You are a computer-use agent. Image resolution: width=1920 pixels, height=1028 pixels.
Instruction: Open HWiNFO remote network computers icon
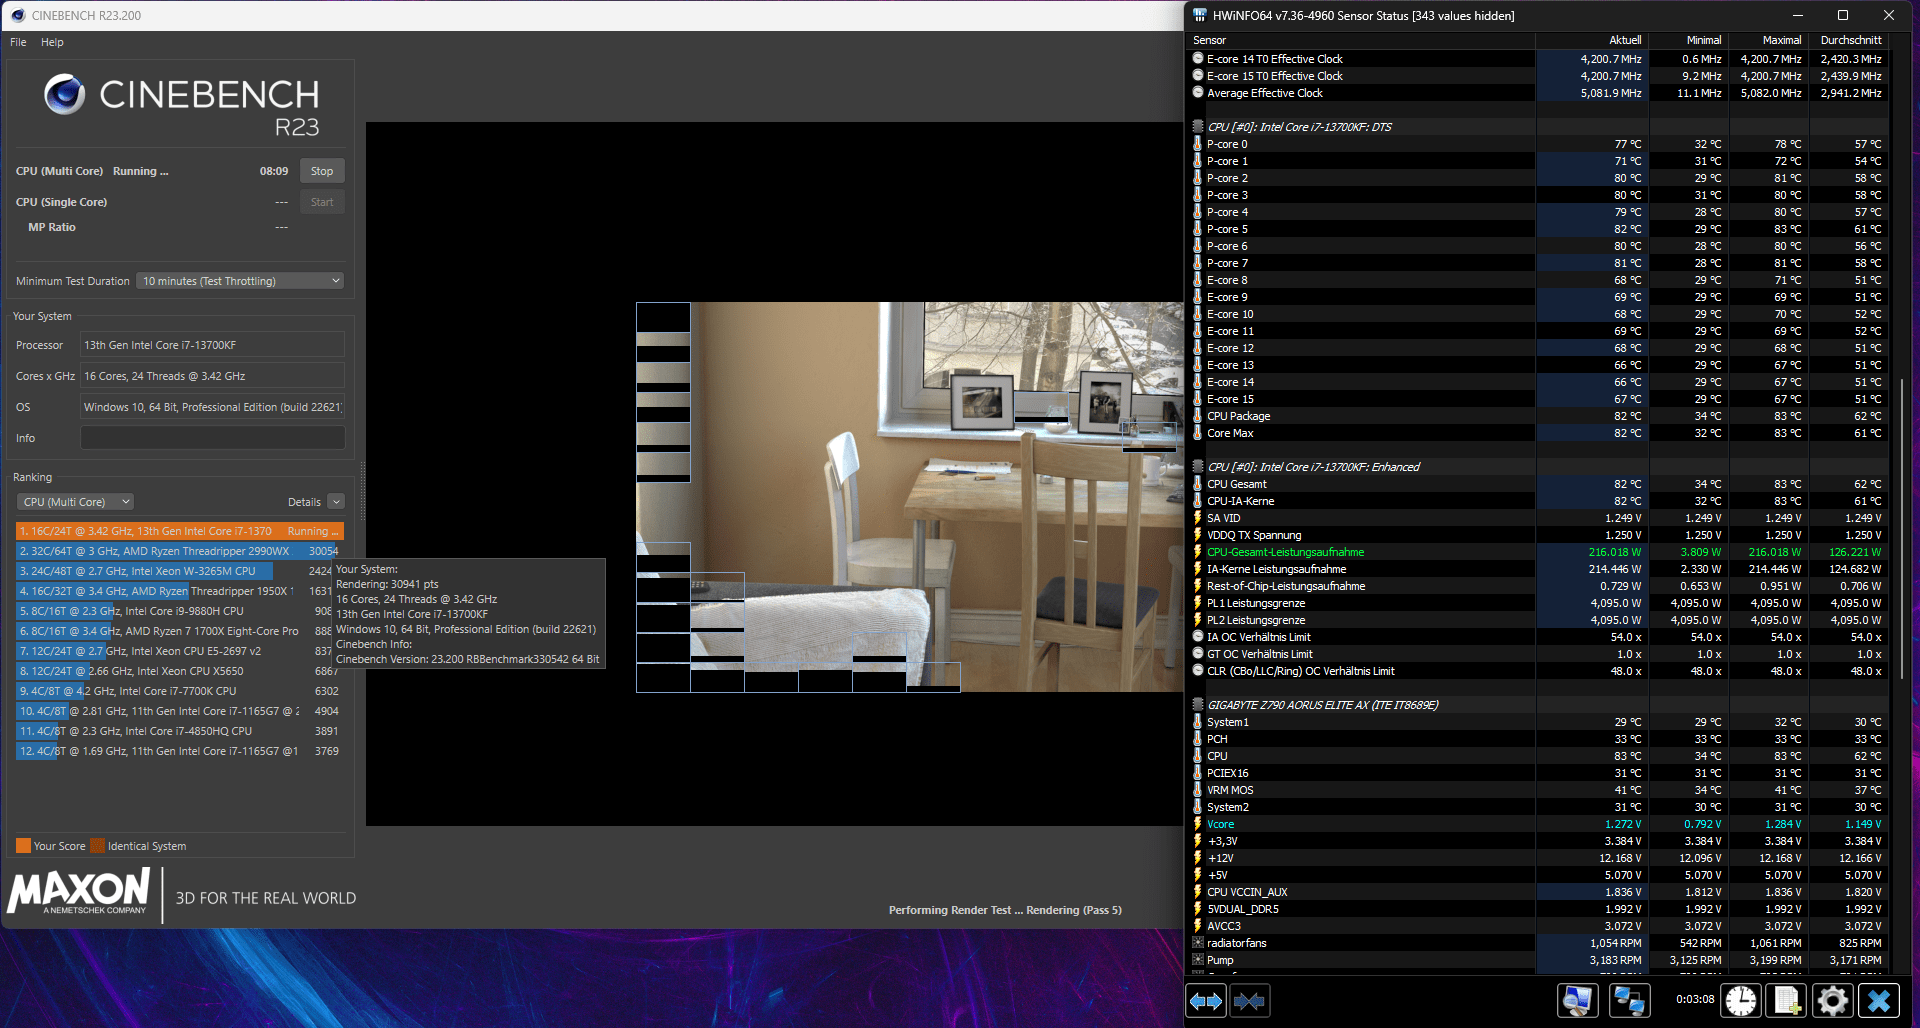[1630, 1000]
